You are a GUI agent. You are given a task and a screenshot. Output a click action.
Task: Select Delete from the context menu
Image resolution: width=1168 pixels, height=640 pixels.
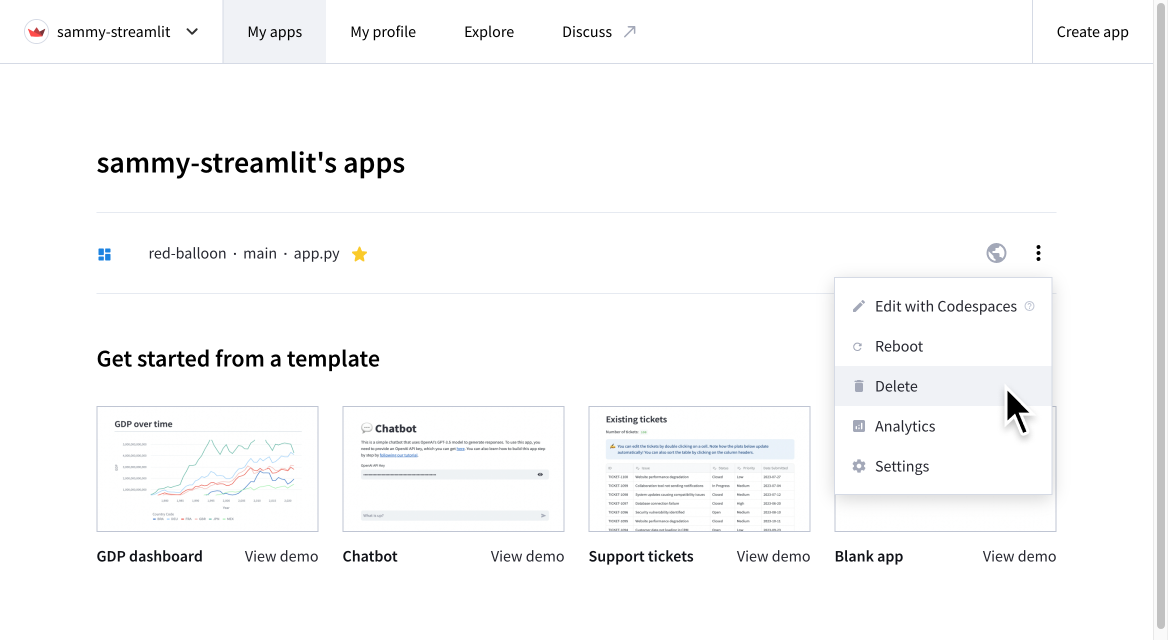896,386
